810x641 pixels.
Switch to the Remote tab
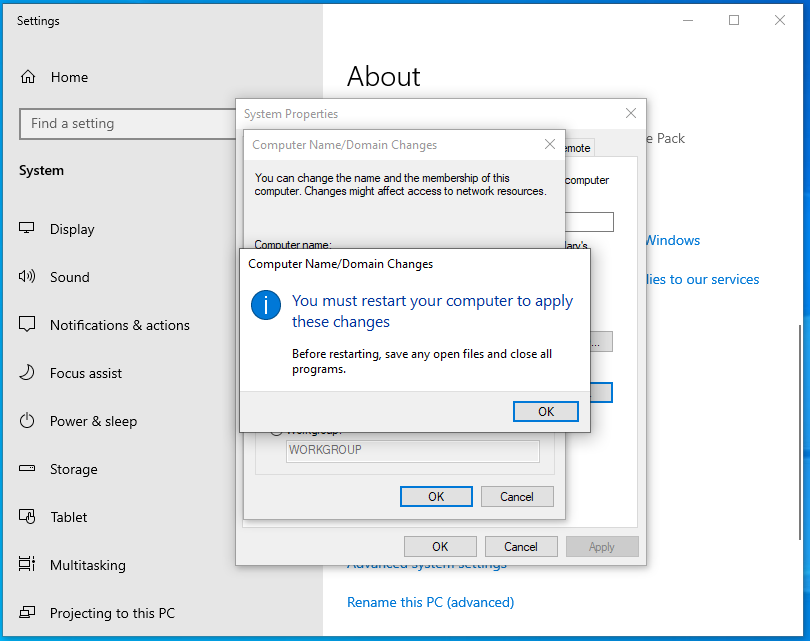(x=577, y=148)
